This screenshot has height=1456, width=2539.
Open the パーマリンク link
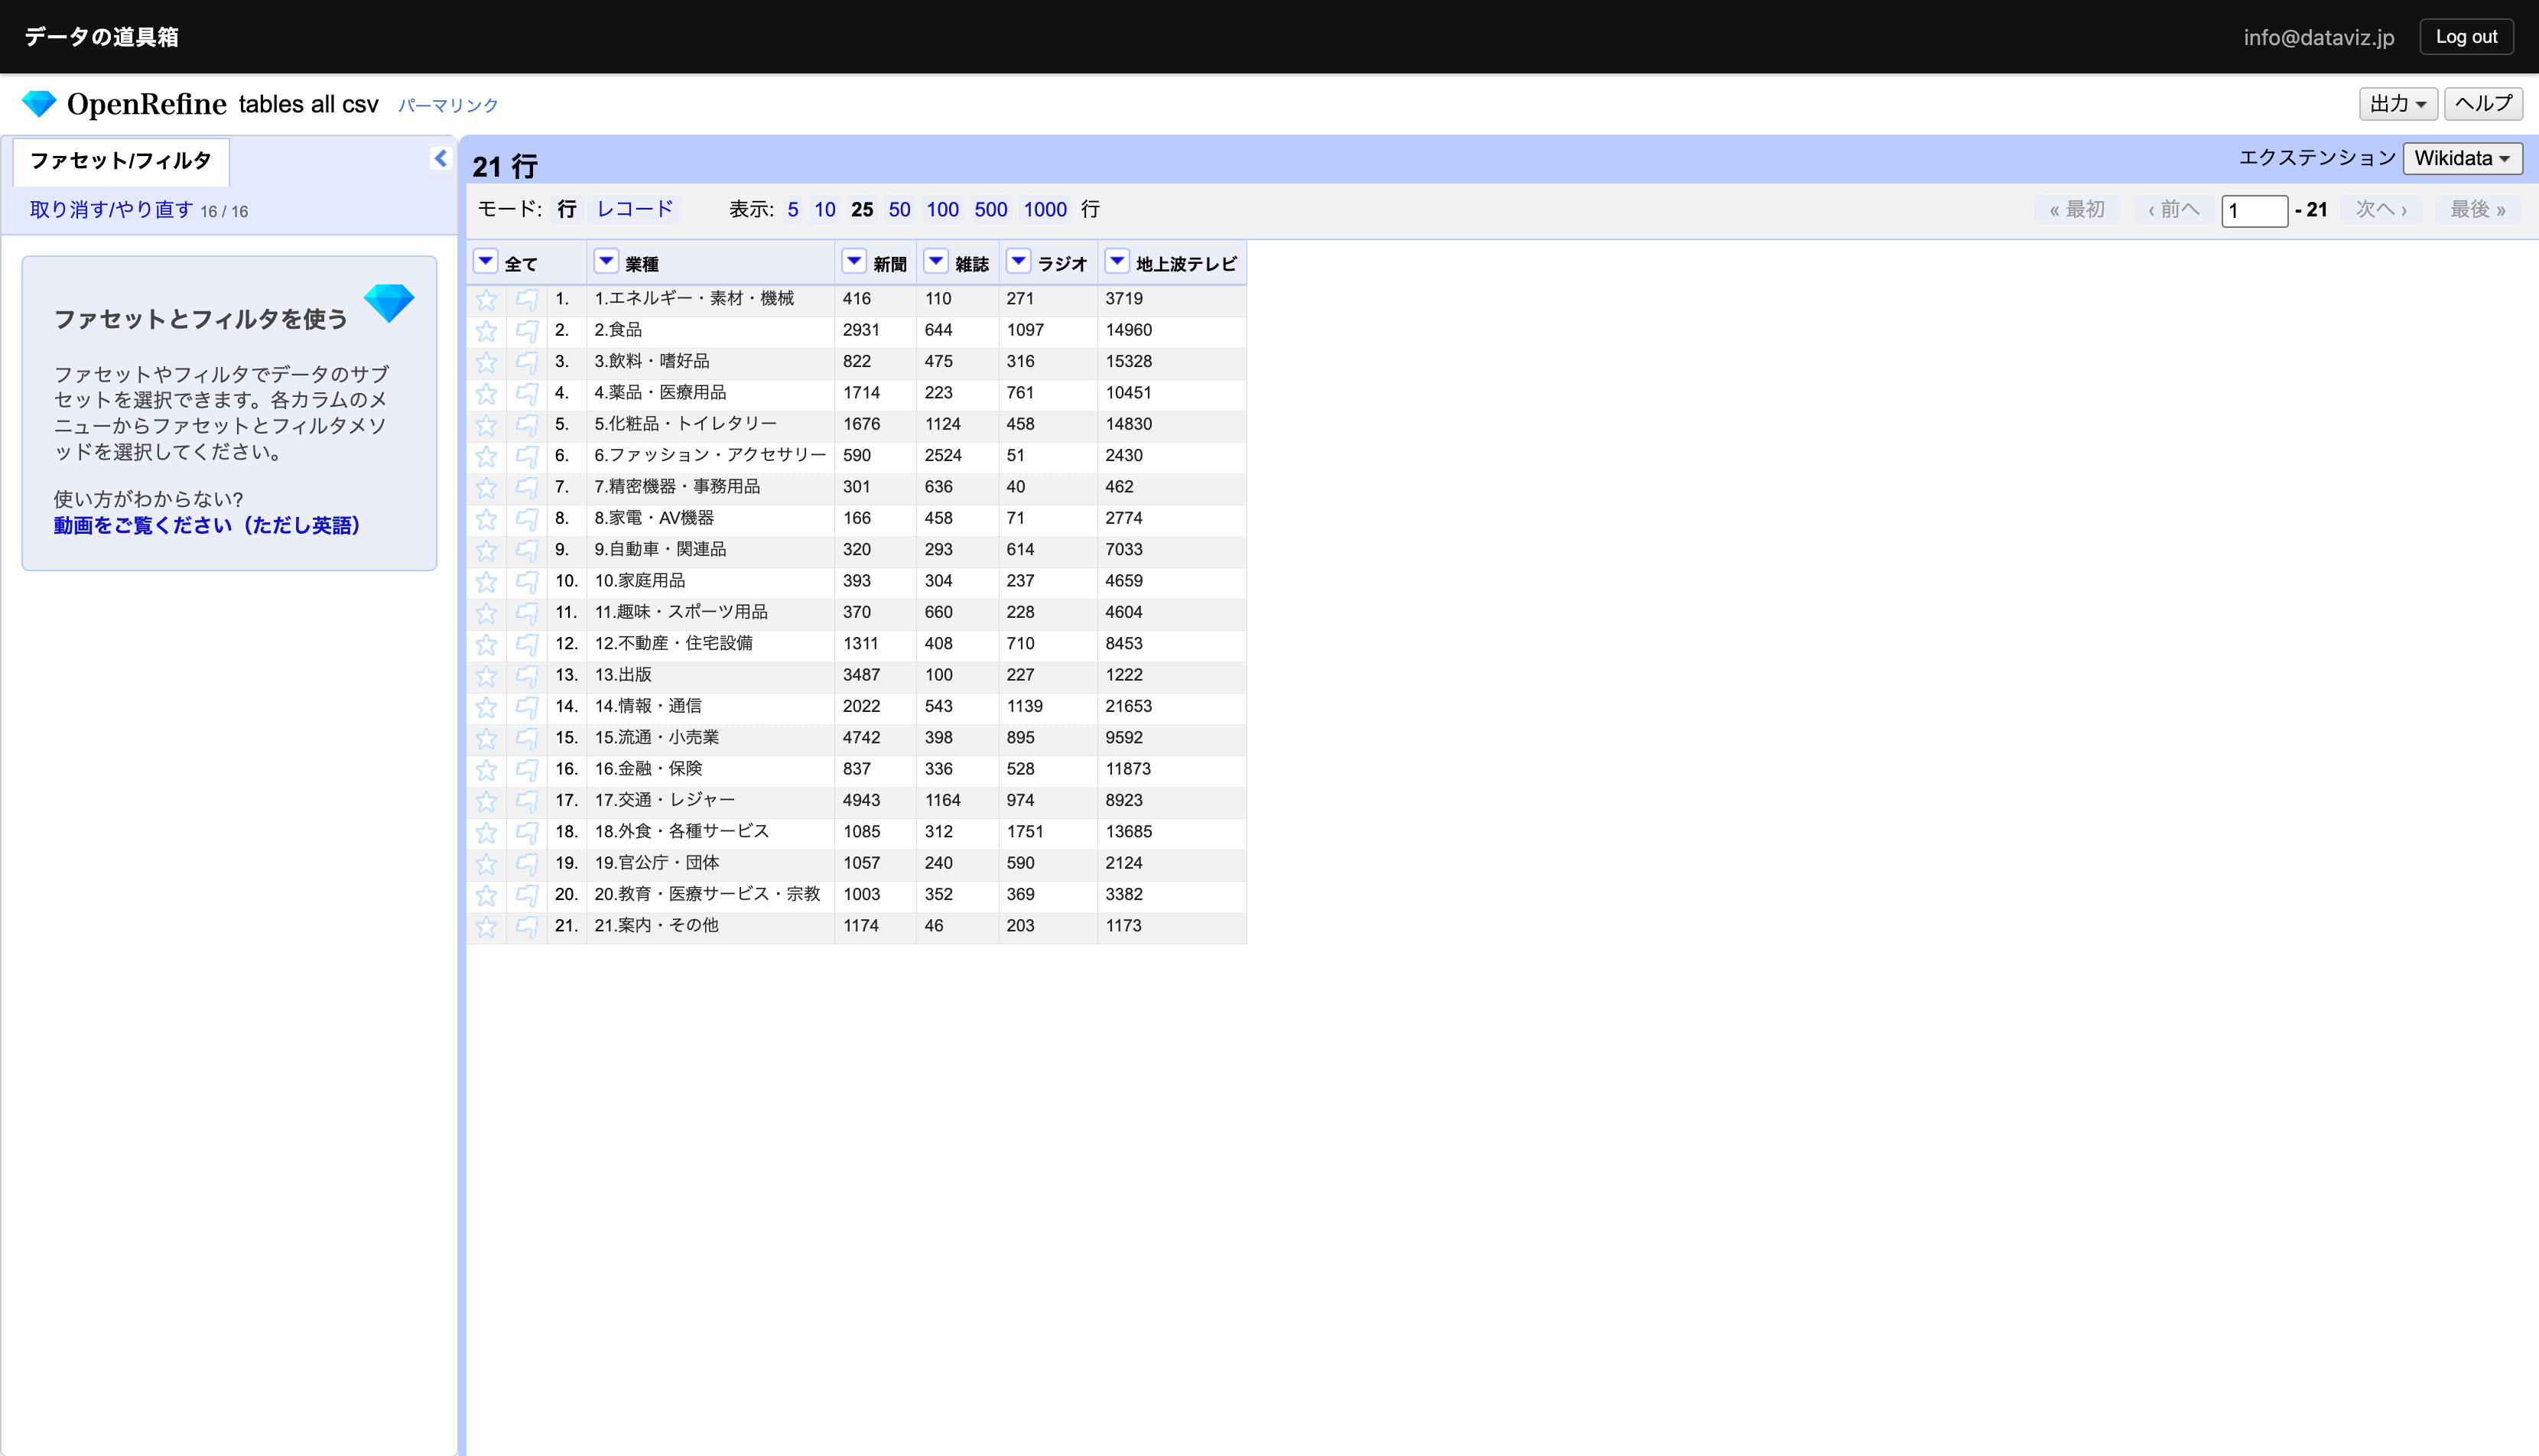(x=448, y=105)
